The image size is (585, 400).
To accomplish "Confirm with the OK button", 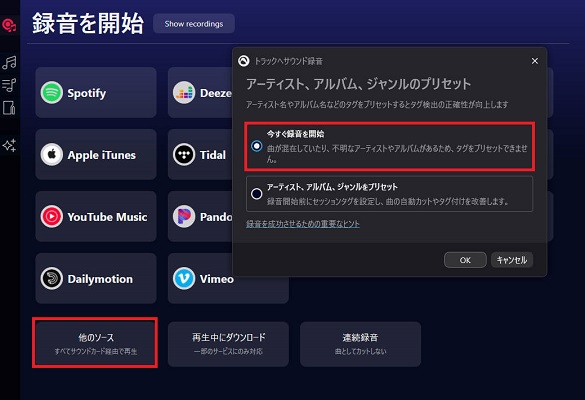I will click(x=465, y=260).
